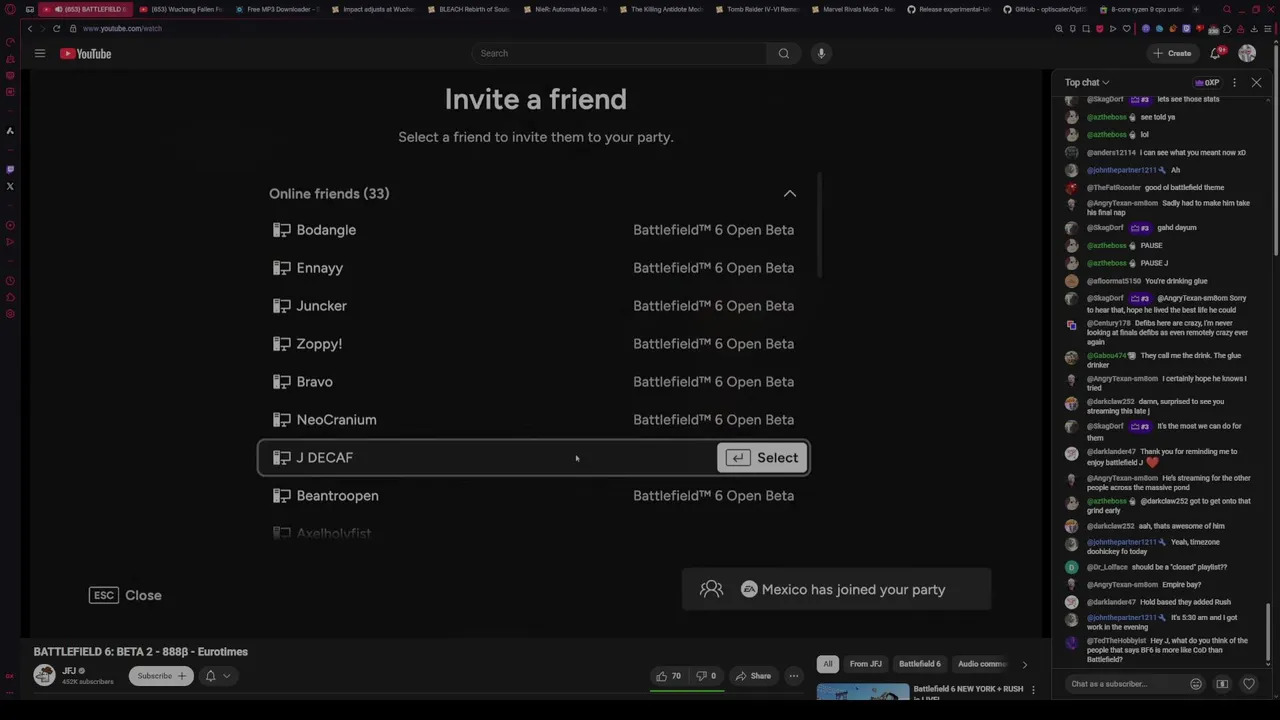Screen dimensions: 1280x720
Task: Open subscription notification bell dropdown
Action: tap(218, 676)
